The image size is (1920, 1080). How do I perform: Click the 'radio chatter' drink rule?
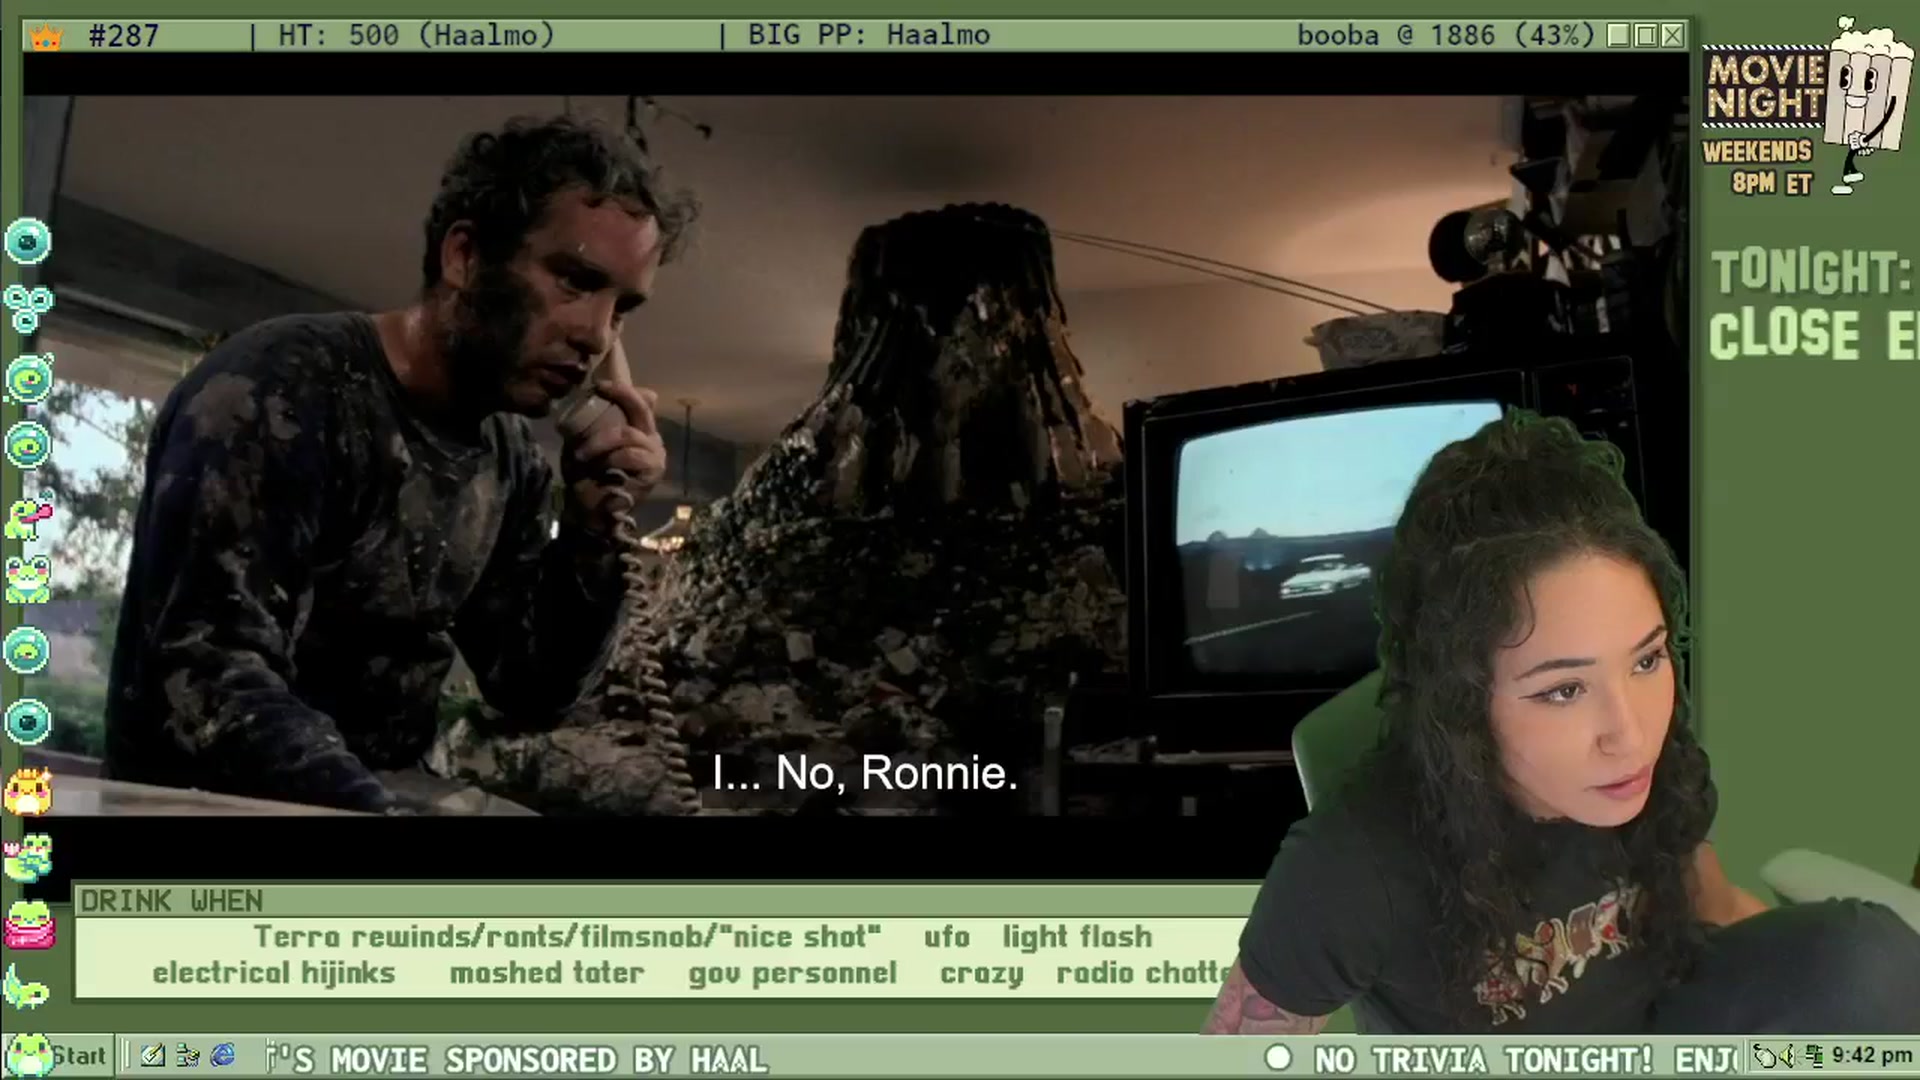[x=1144, y=973]
